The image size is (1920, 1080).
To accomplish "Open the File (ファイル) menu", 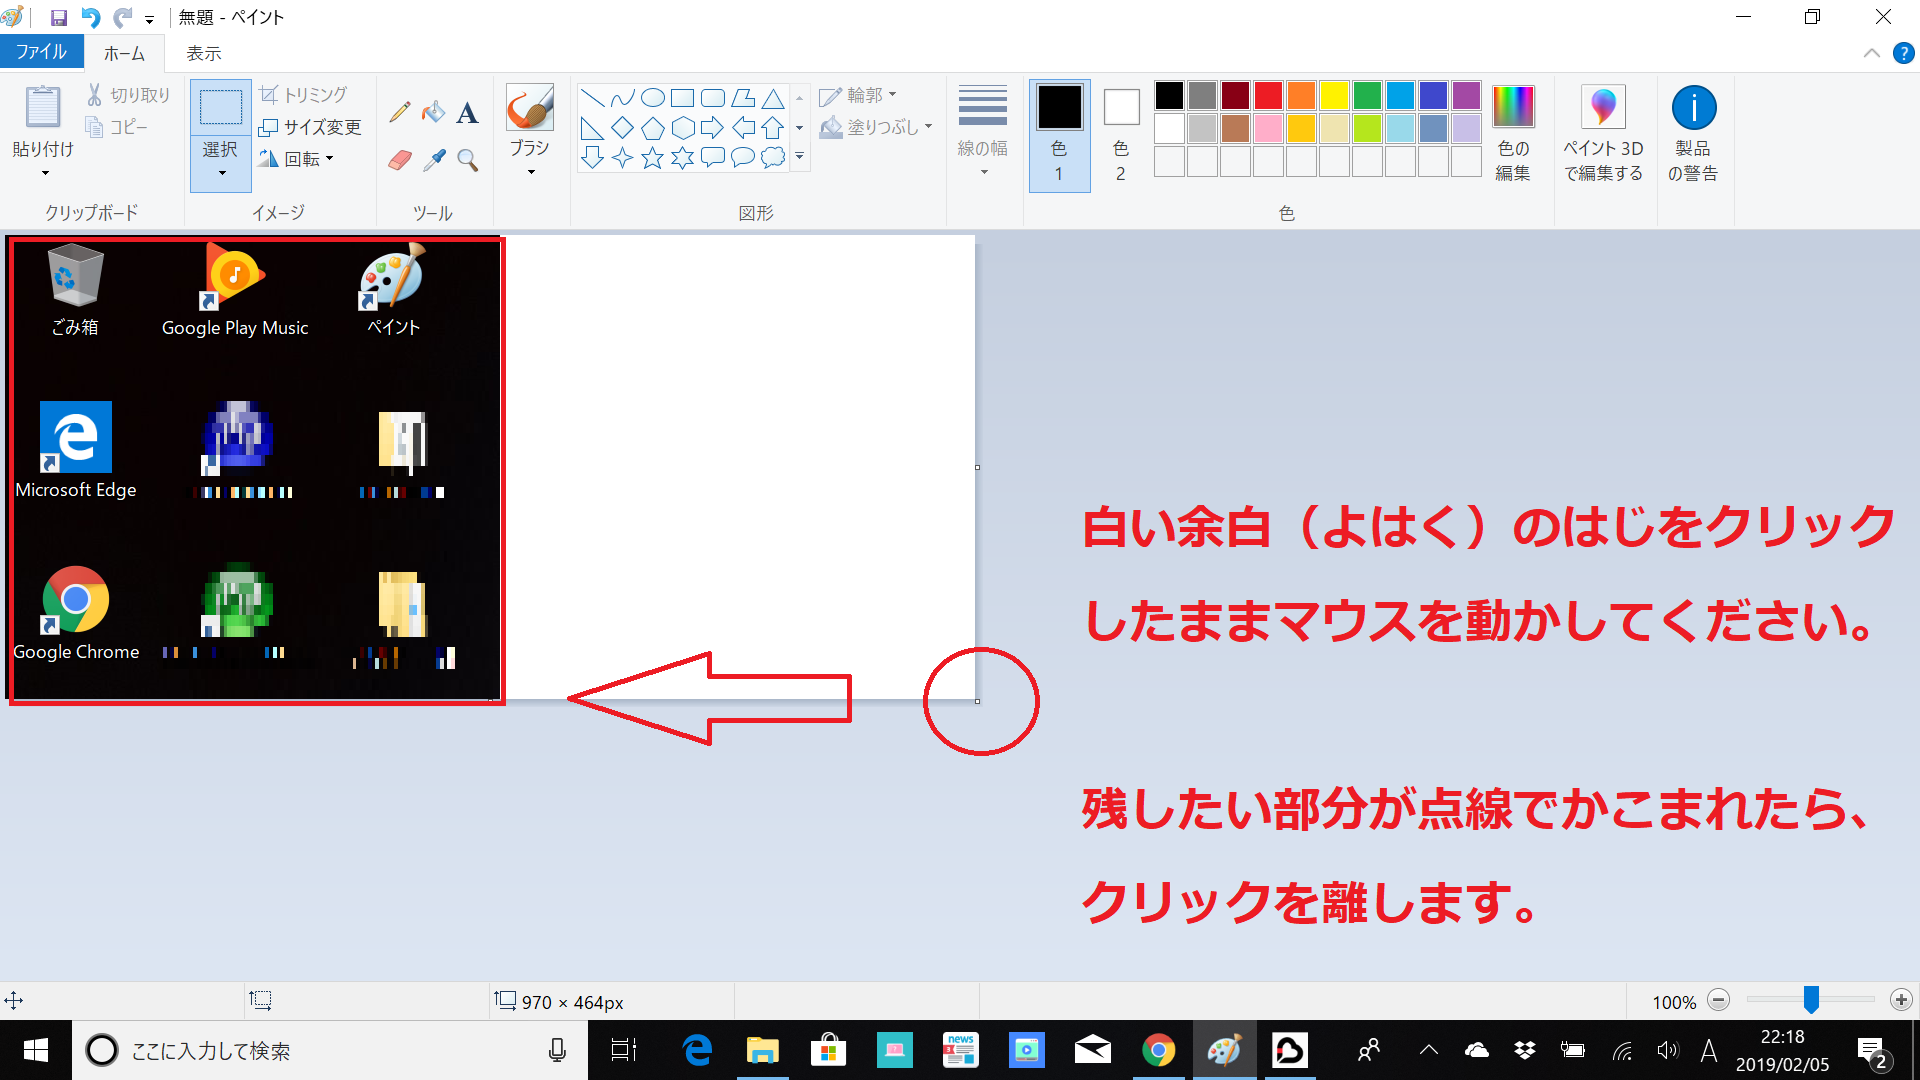I will click(41, 52).
